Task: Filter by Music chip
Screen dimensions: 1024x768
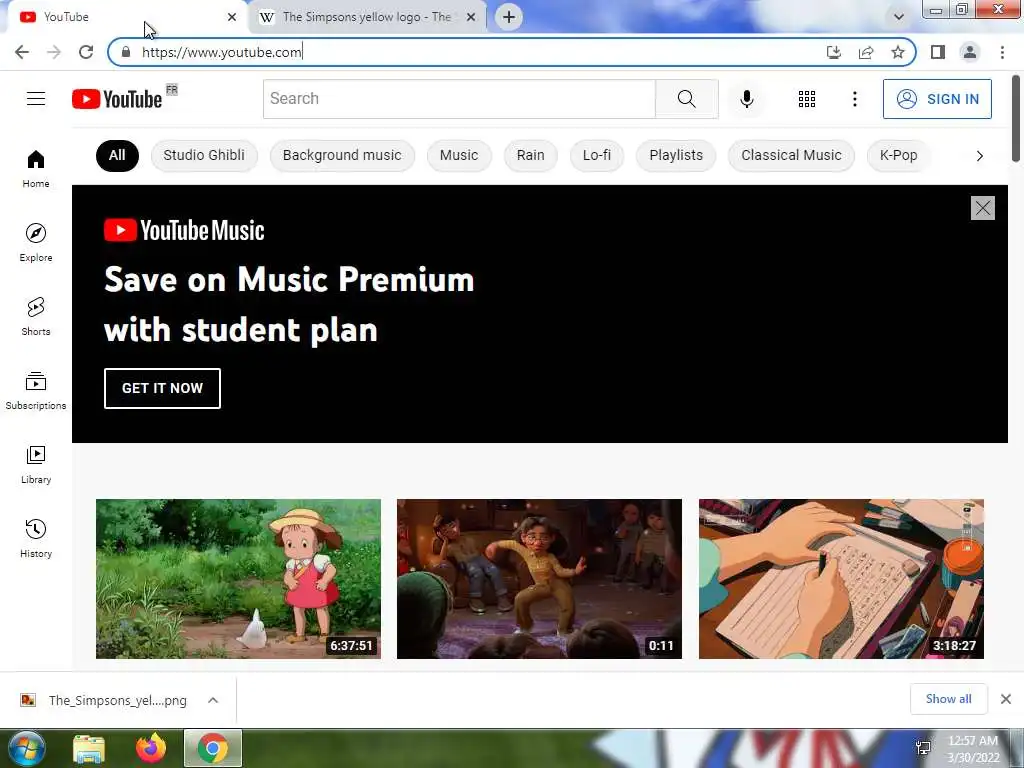Action: [x=458, y=155]
